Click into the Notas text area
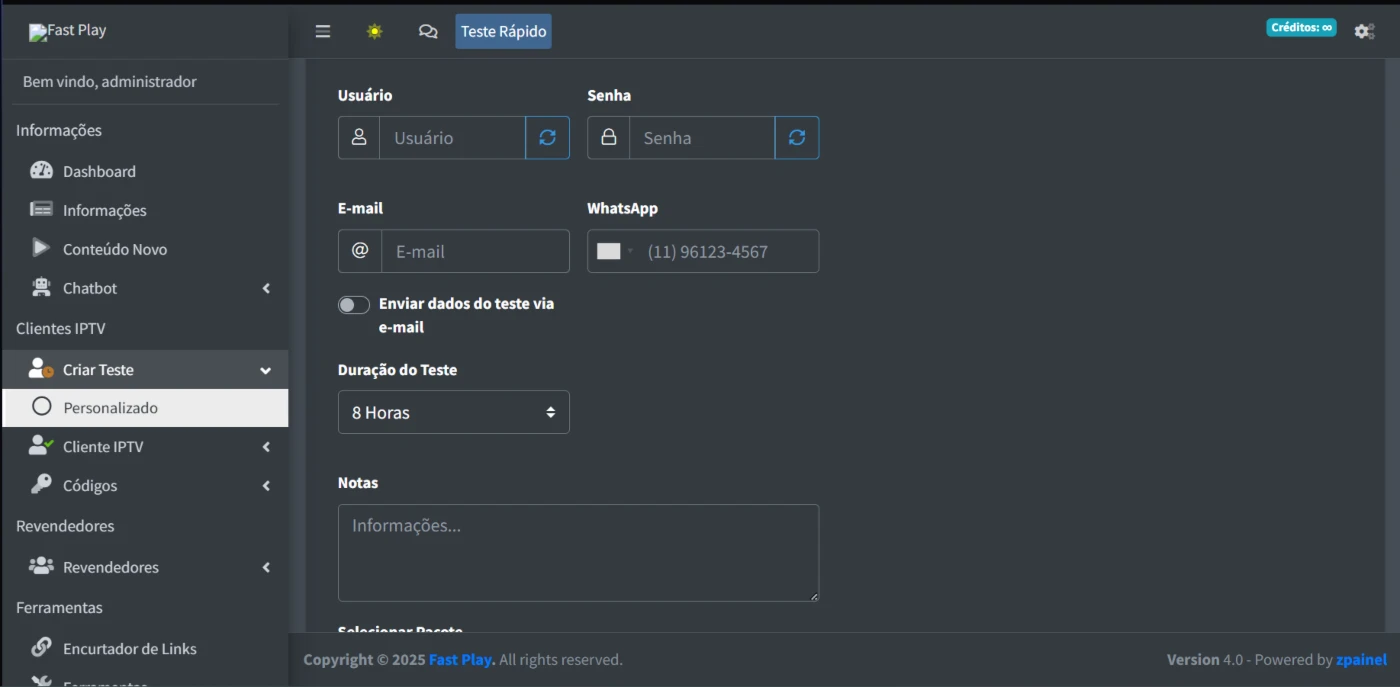The height and width of the screenshot is (687, 1400). (578, 552)
